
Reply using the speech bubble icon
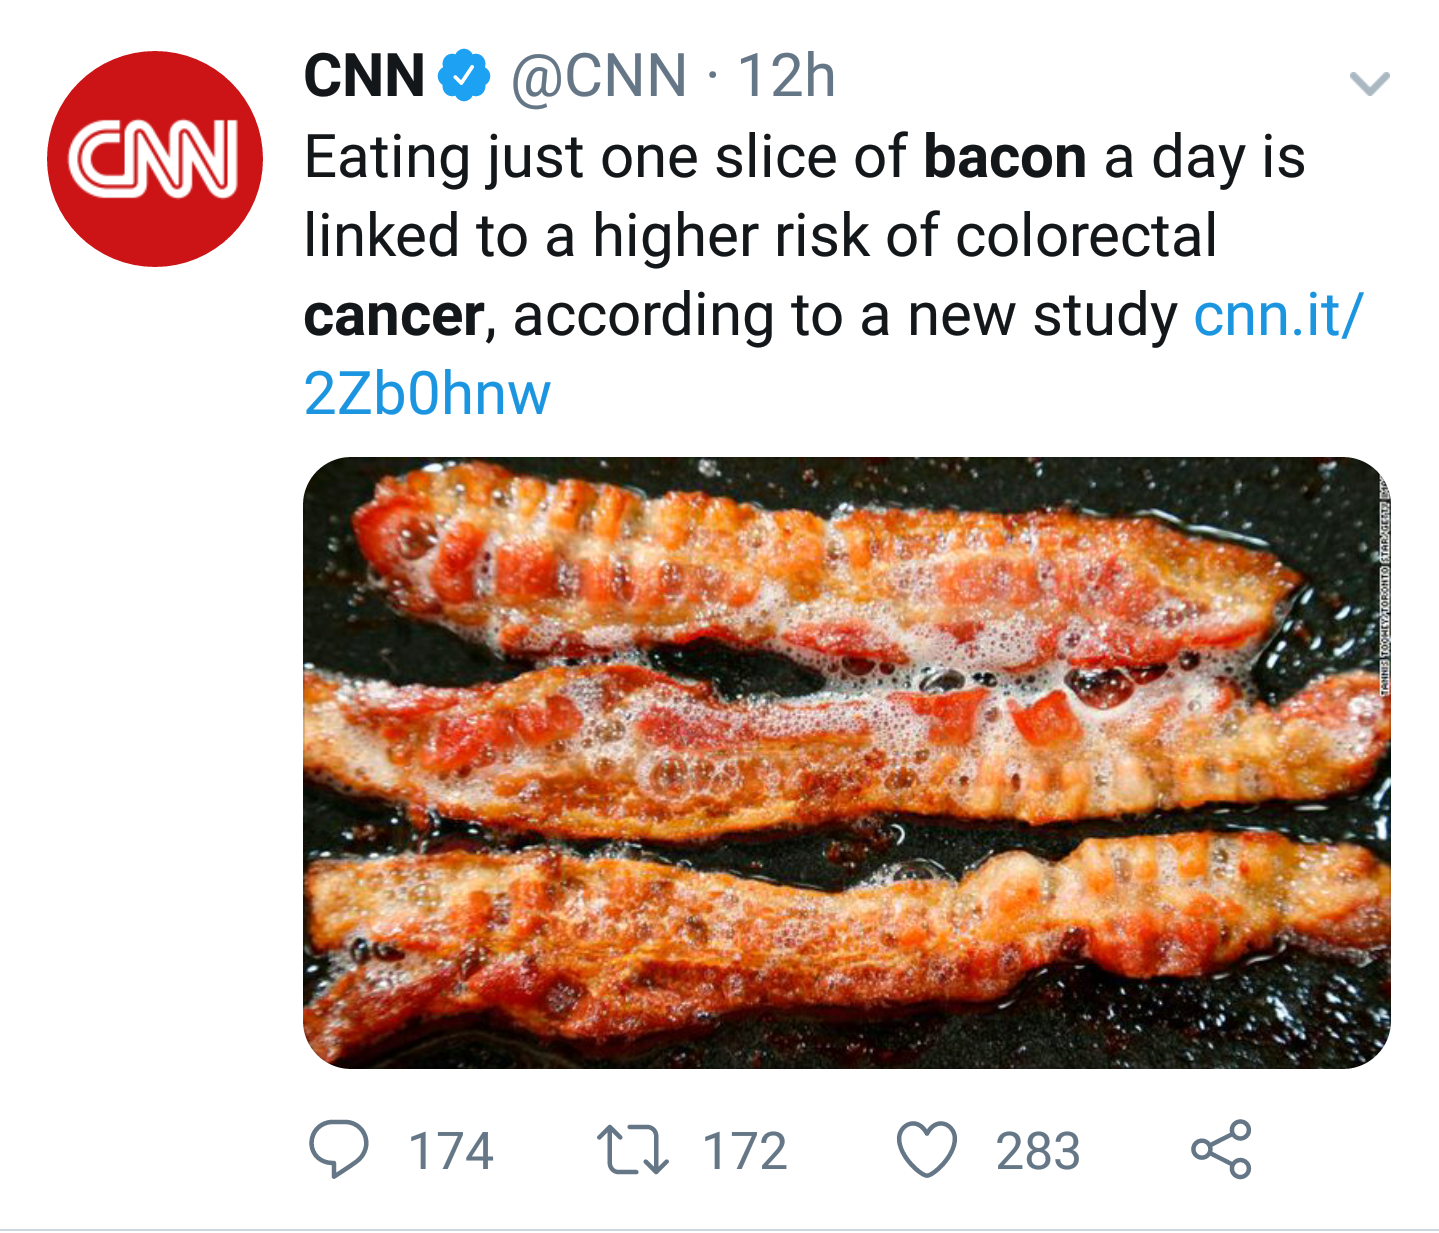click(339, 1148)
